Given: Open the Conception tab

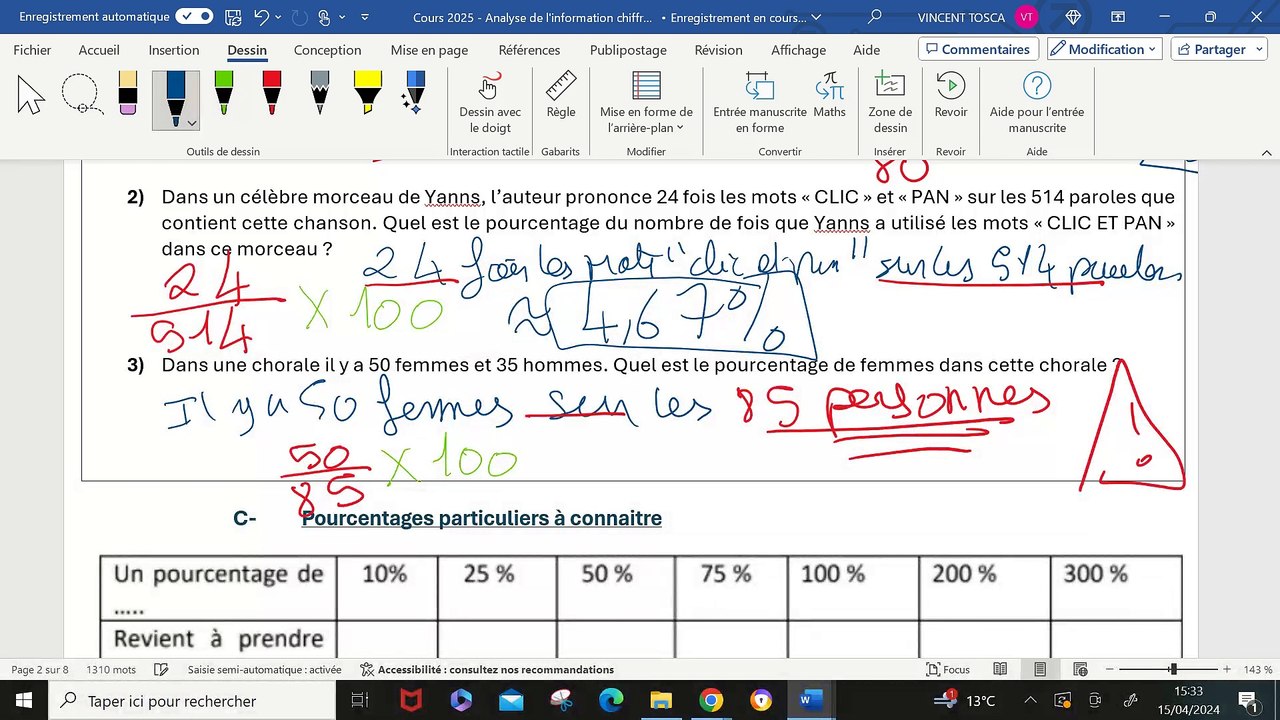Looking at the screenshot, I should [327, 50].
